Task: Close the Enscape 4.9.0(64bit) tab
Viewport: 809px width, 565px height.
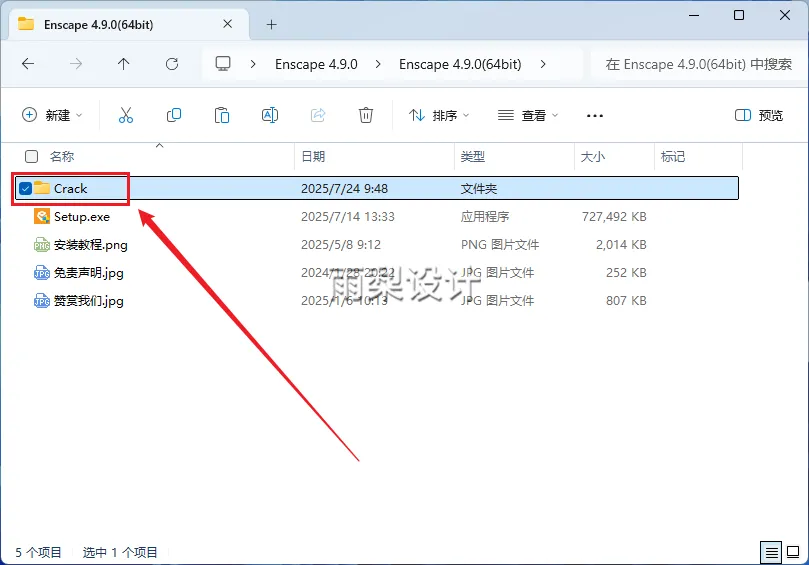Action: point(228,24)
